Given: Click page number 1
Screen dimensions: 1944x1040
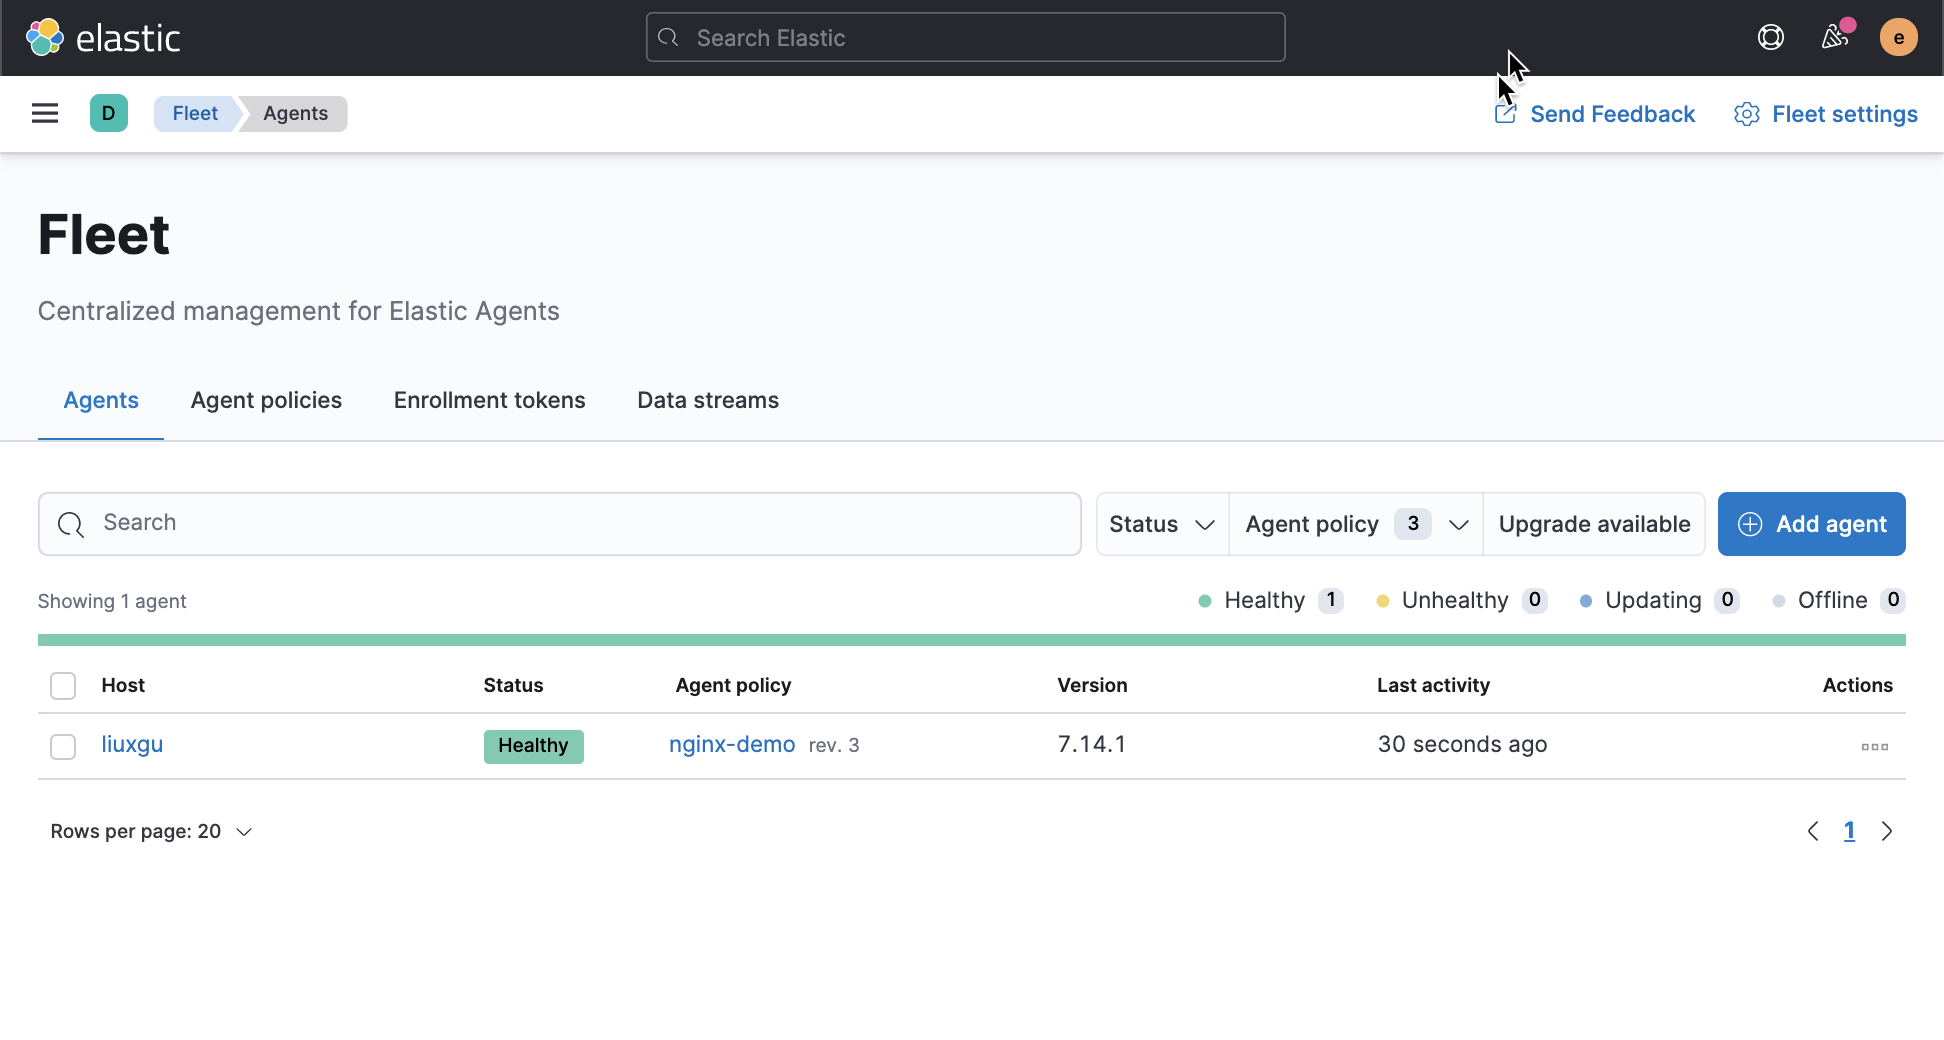Looking at the screenshot, I should click(x=1849, y=831).
